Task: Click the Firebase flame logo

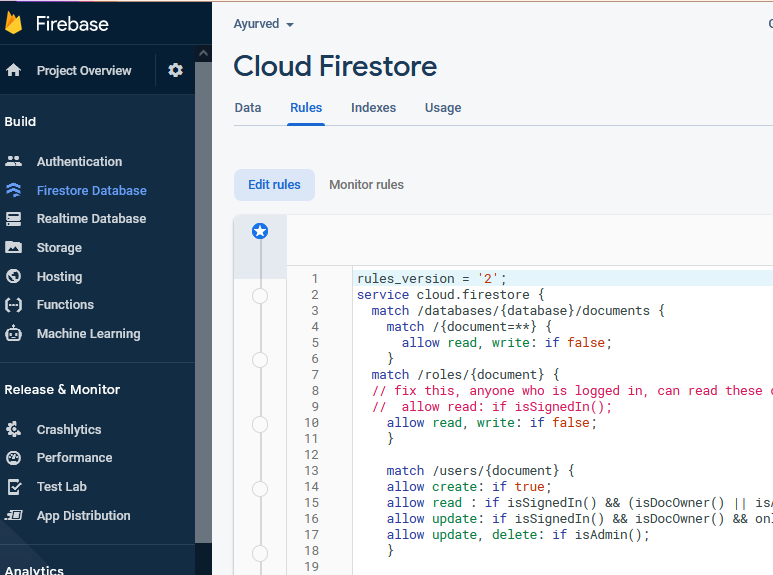Action: [14, 23]
